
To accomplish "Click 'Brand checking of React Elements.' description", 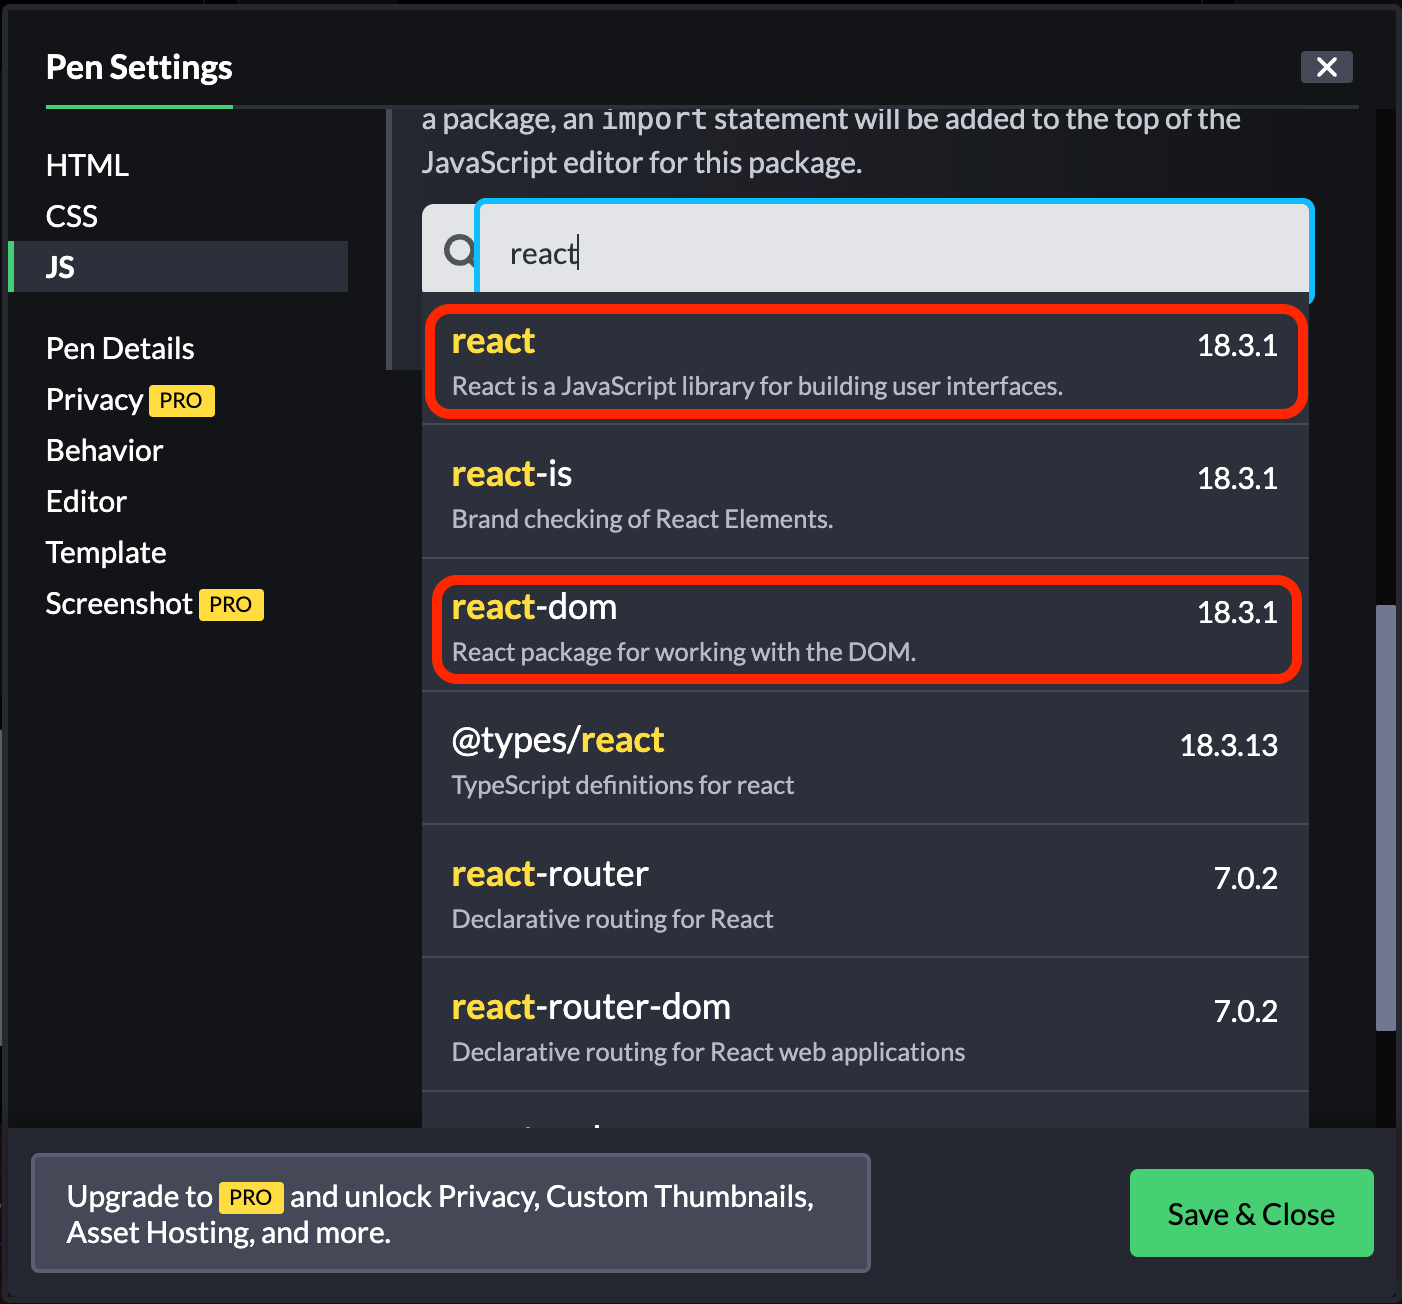I will tap(642, 519).
